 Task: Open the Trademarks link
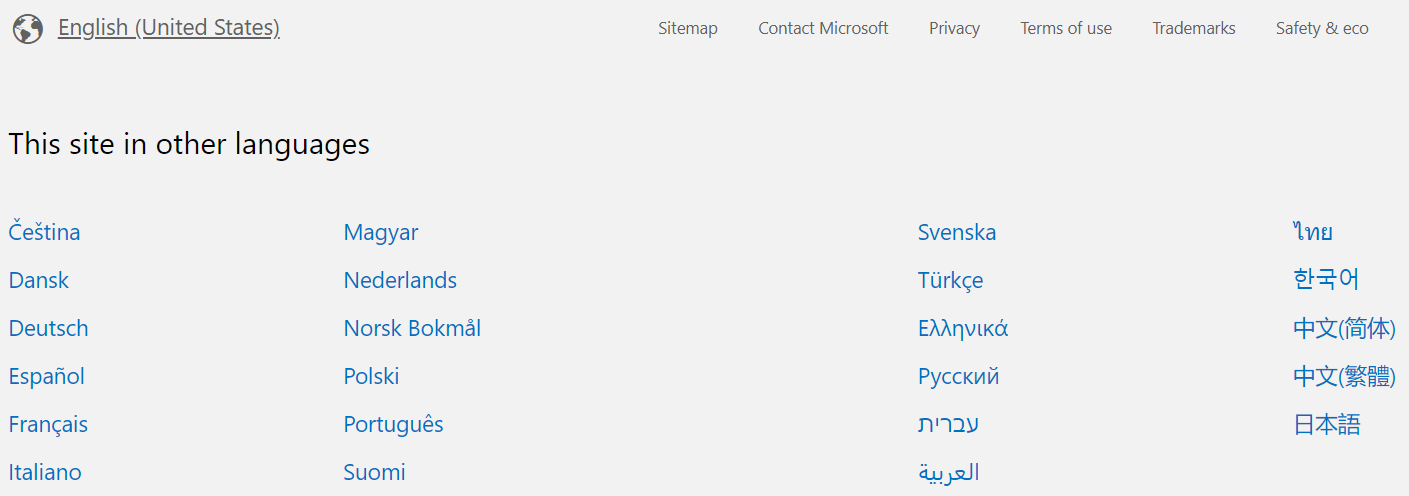coord(1194,28)
